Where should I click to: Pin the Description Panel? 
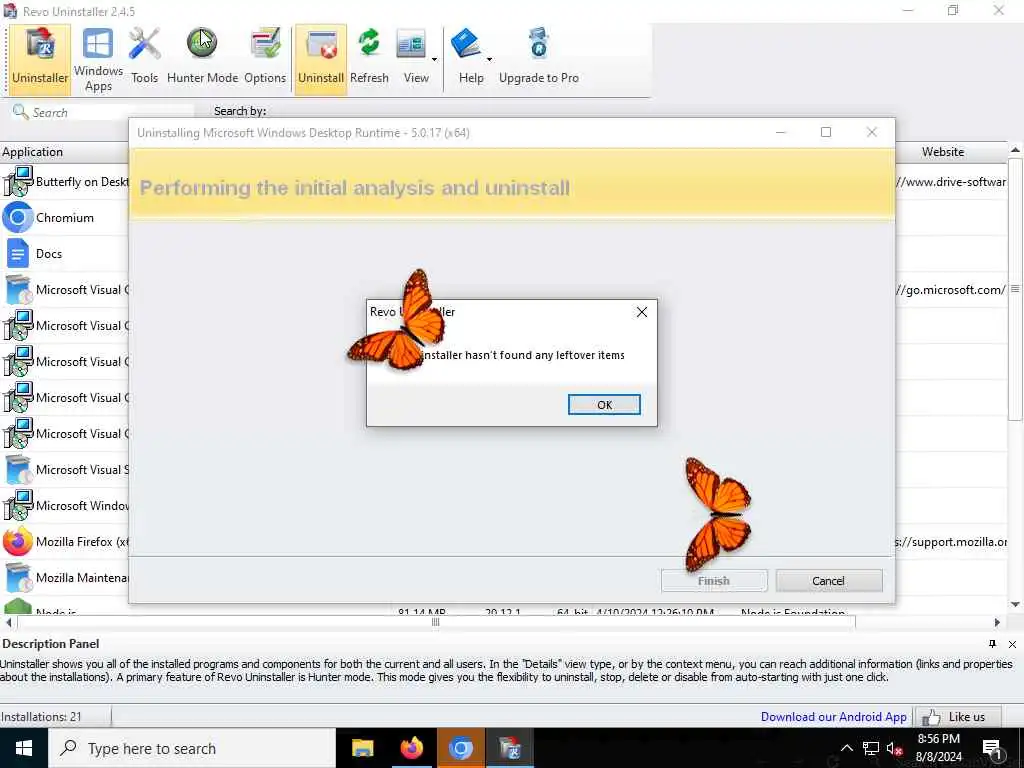pyautogui.click(x=993, y=644)
